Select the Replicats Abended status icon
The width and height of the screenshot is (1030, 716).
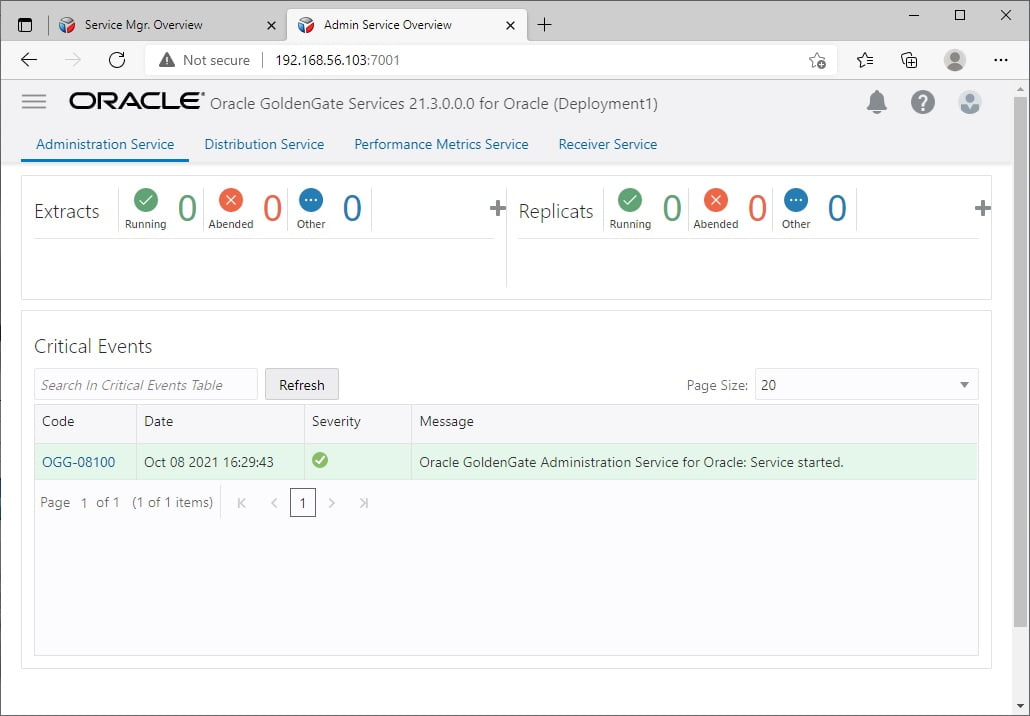tap(715, 200)
